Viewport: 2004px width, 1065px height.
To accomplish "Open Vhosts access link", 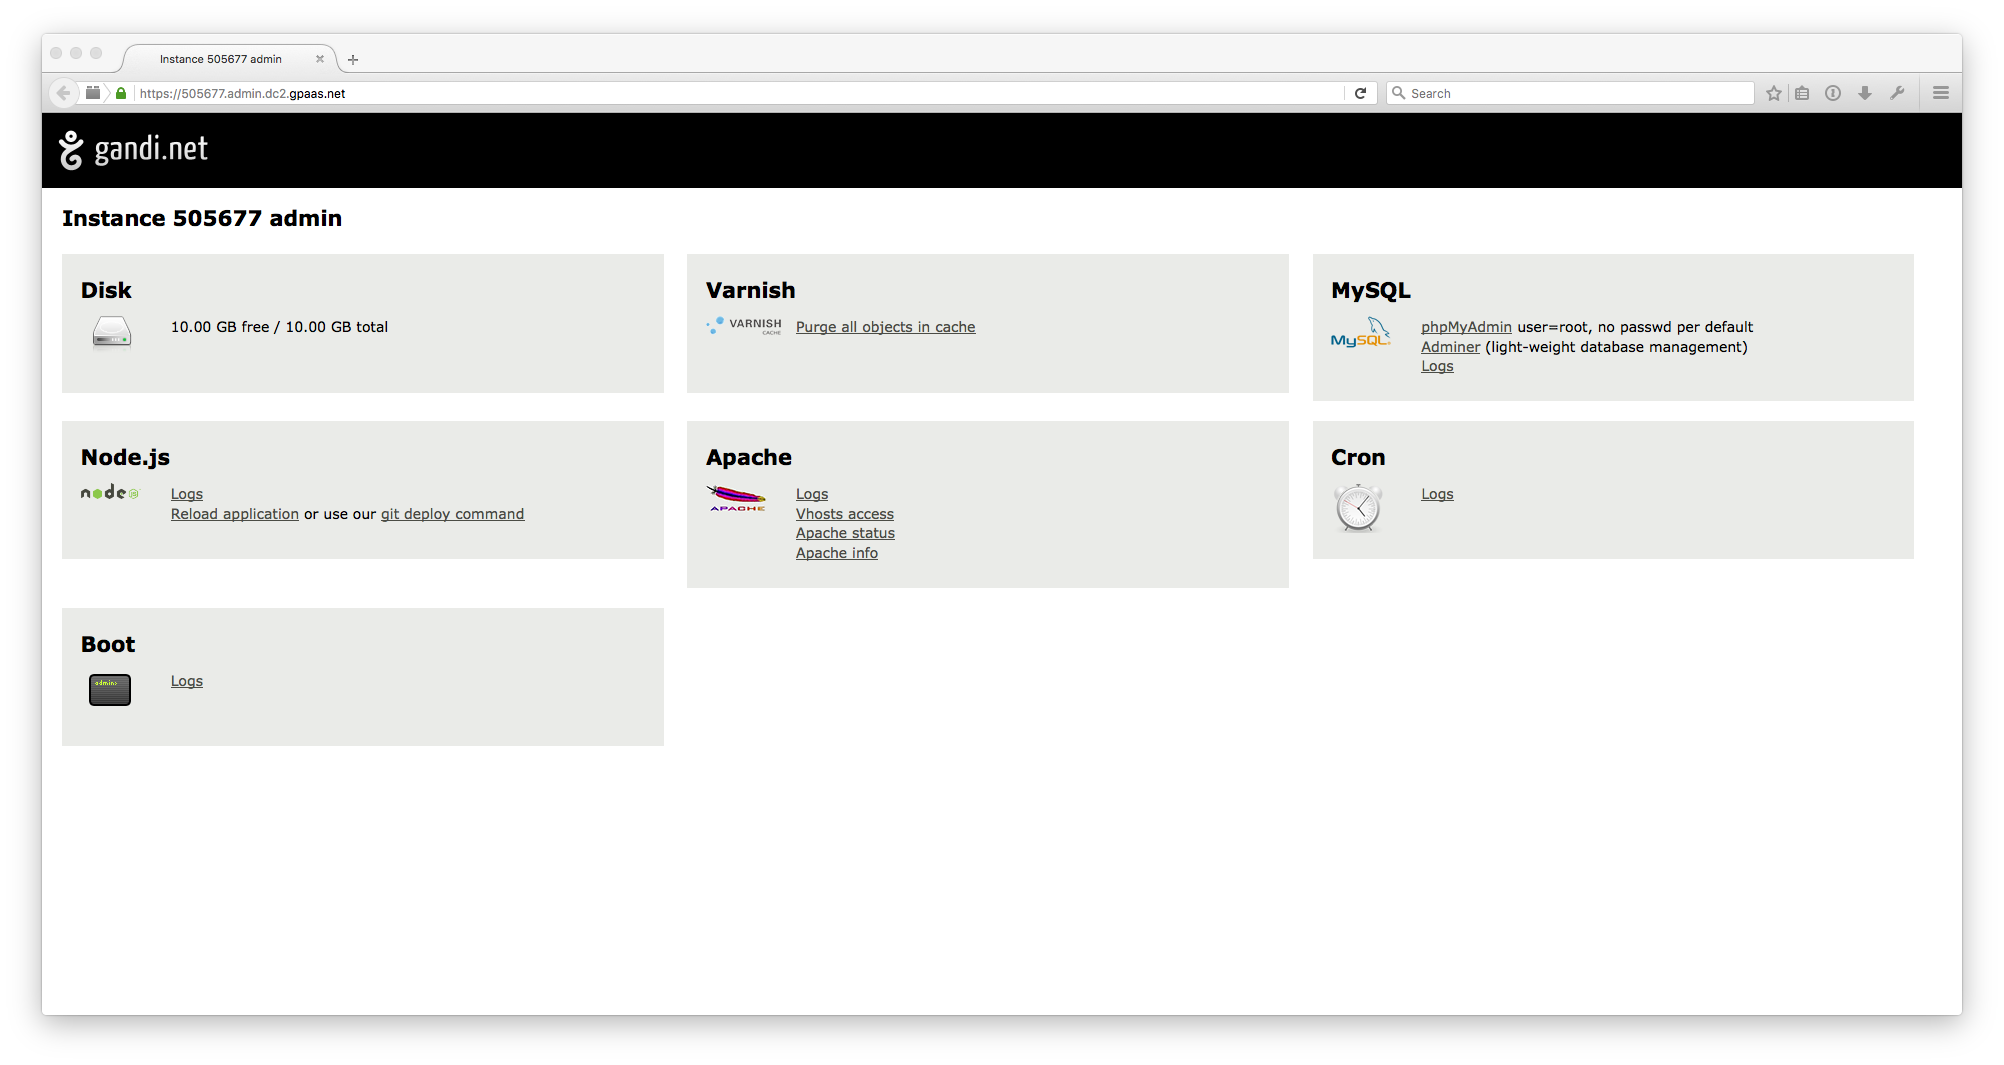I will click(x=845, y=514).
